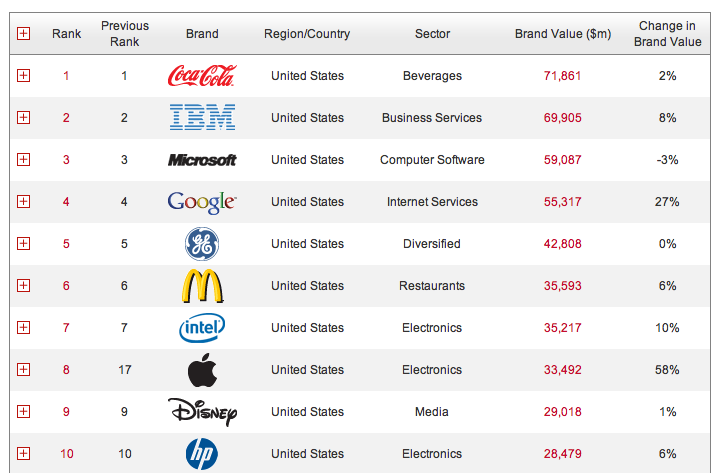Open the Google logo entry
721x473 pixels.
coord(202,202)
